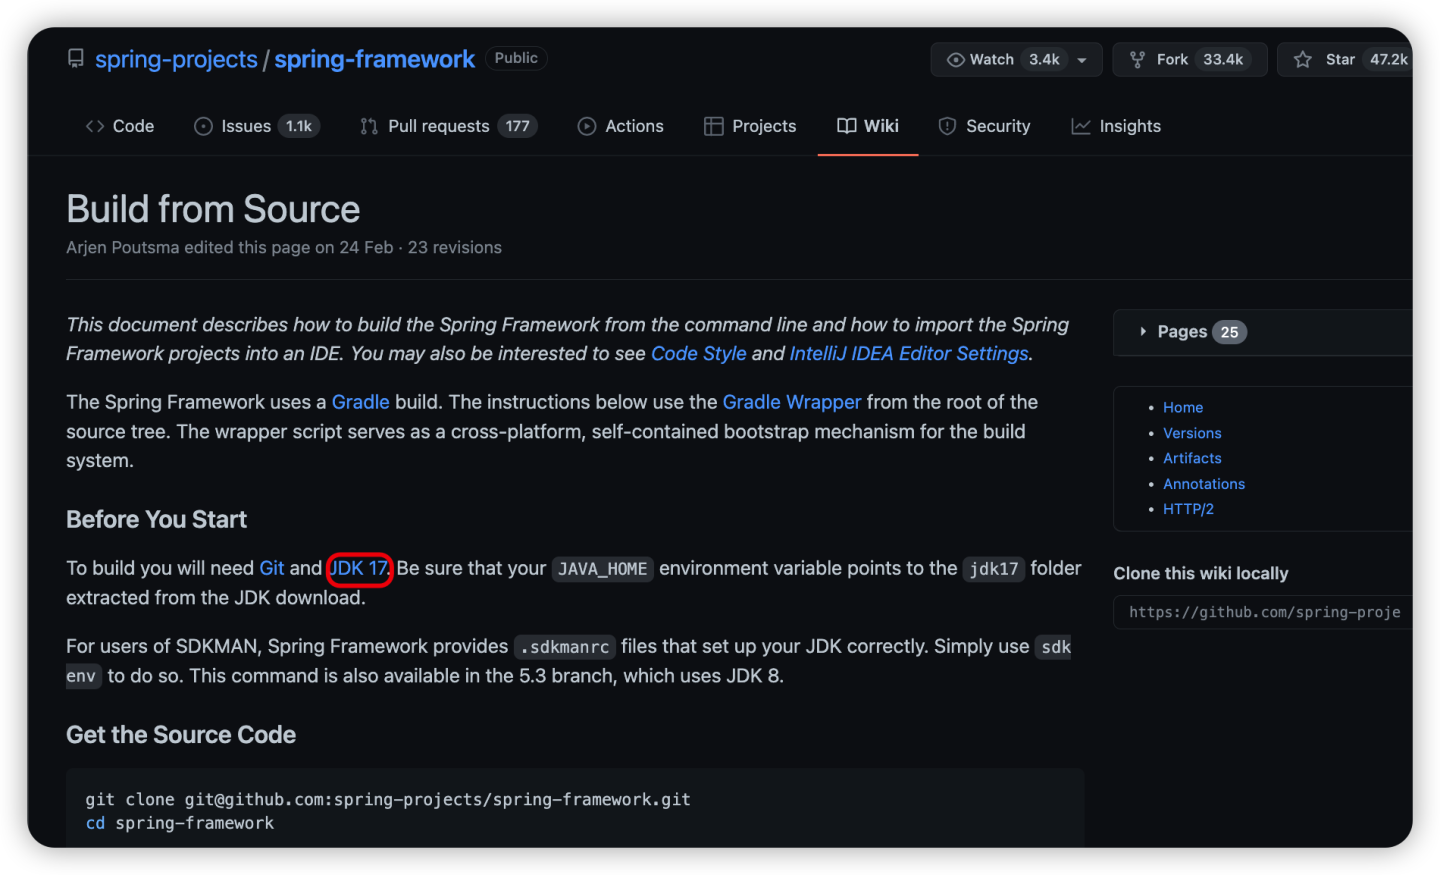Open the Watch dropdown arrow
Screen dimensions: 1440x875
1082,60
